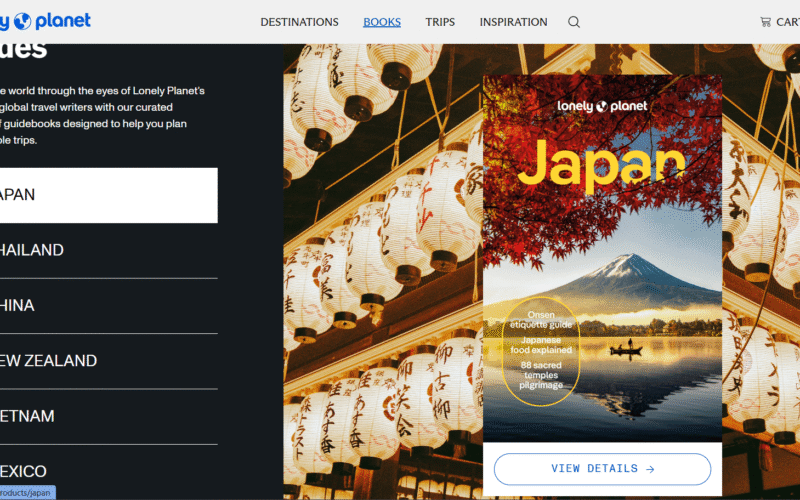
Task: Open search via the magnifying glass icon
Action: click(574, 22)
